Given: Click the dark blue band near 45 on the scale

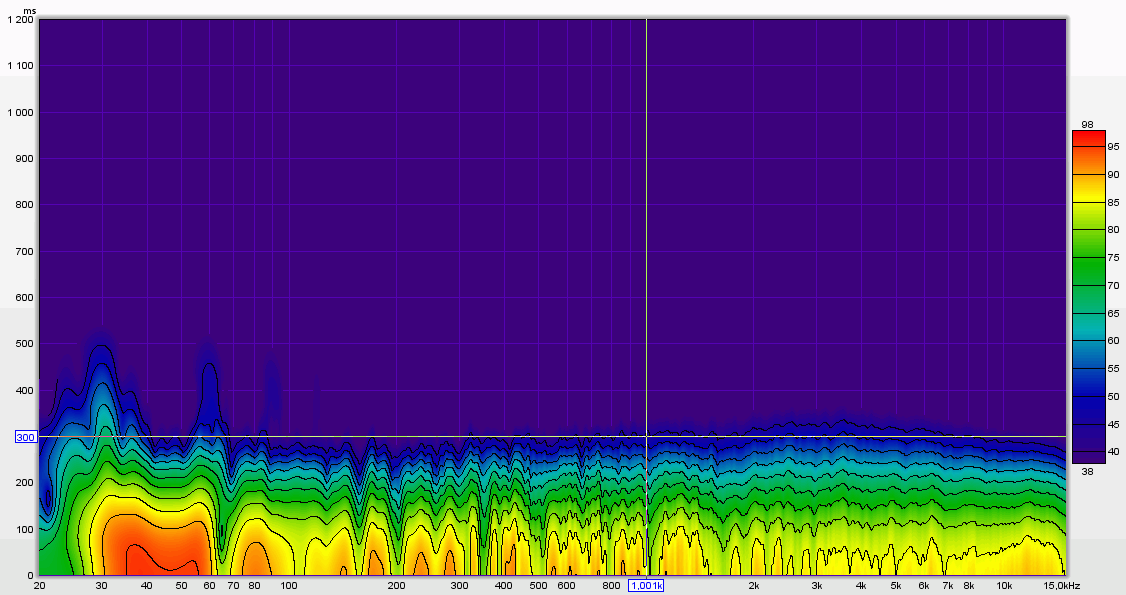Looking at the screenshot, I should point(1087,425).
